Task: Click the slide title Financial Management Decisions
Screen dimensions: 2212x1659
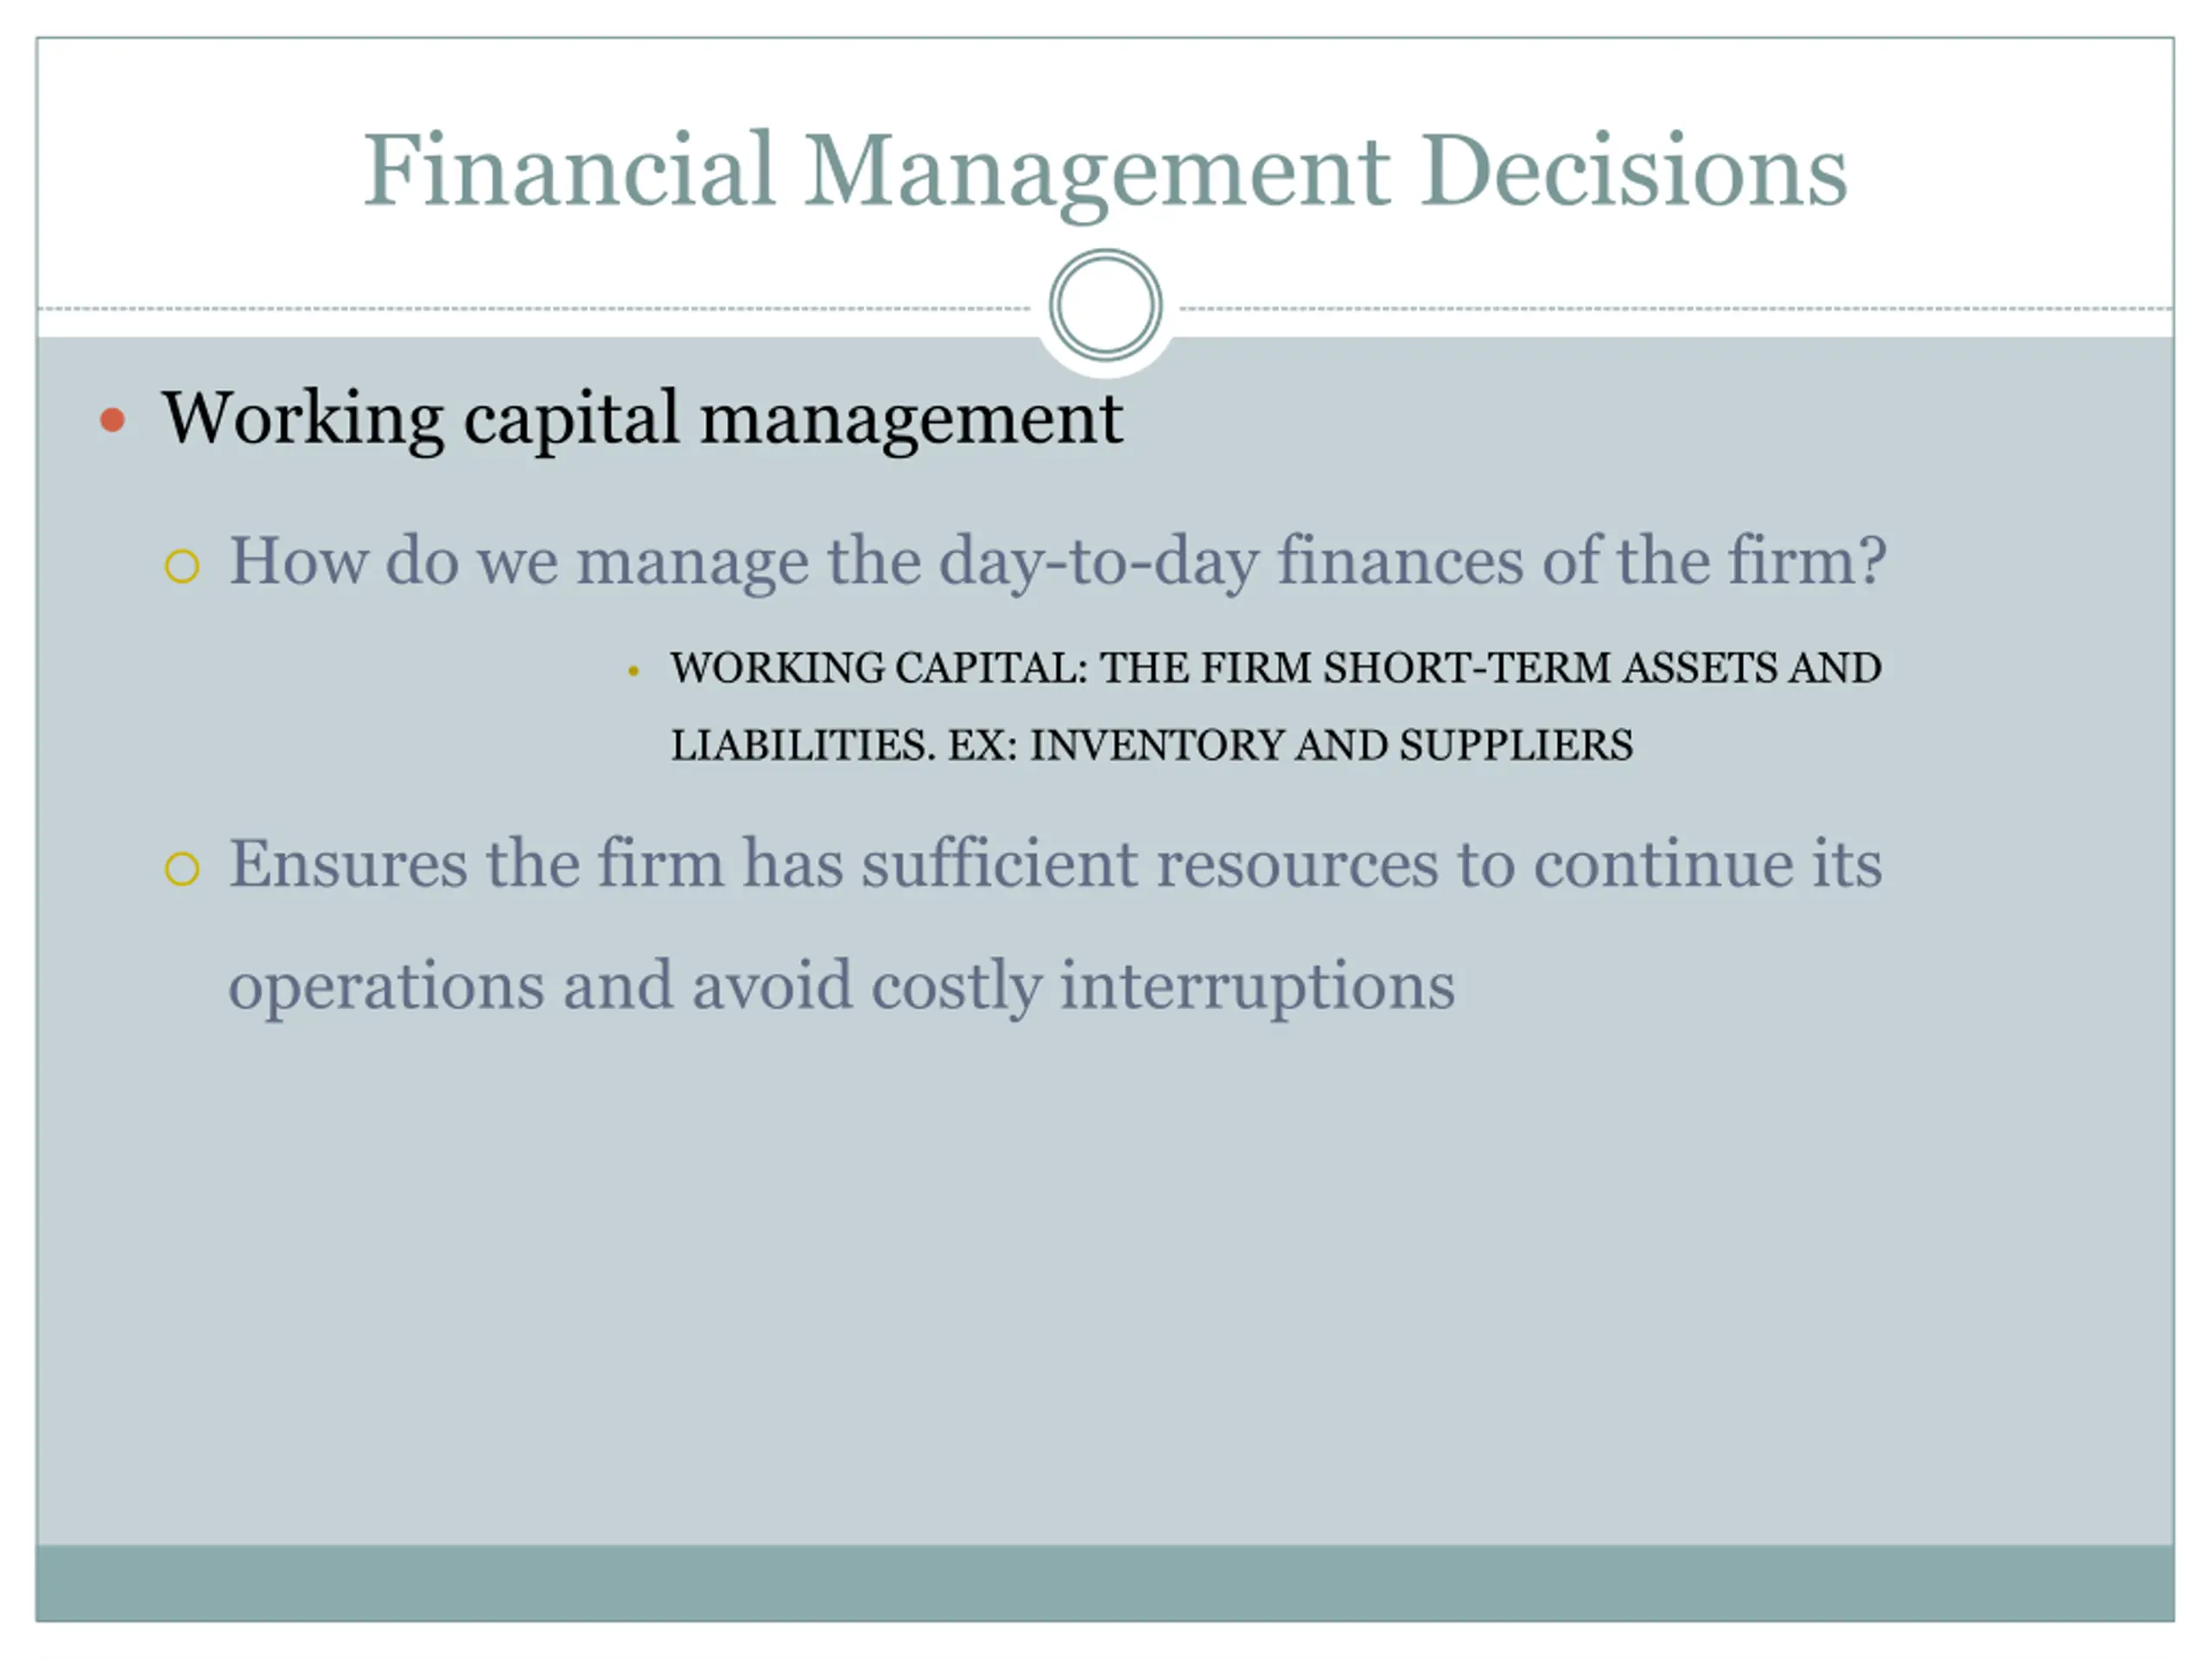Action: pyautogui.click(x=1104, y=171)
